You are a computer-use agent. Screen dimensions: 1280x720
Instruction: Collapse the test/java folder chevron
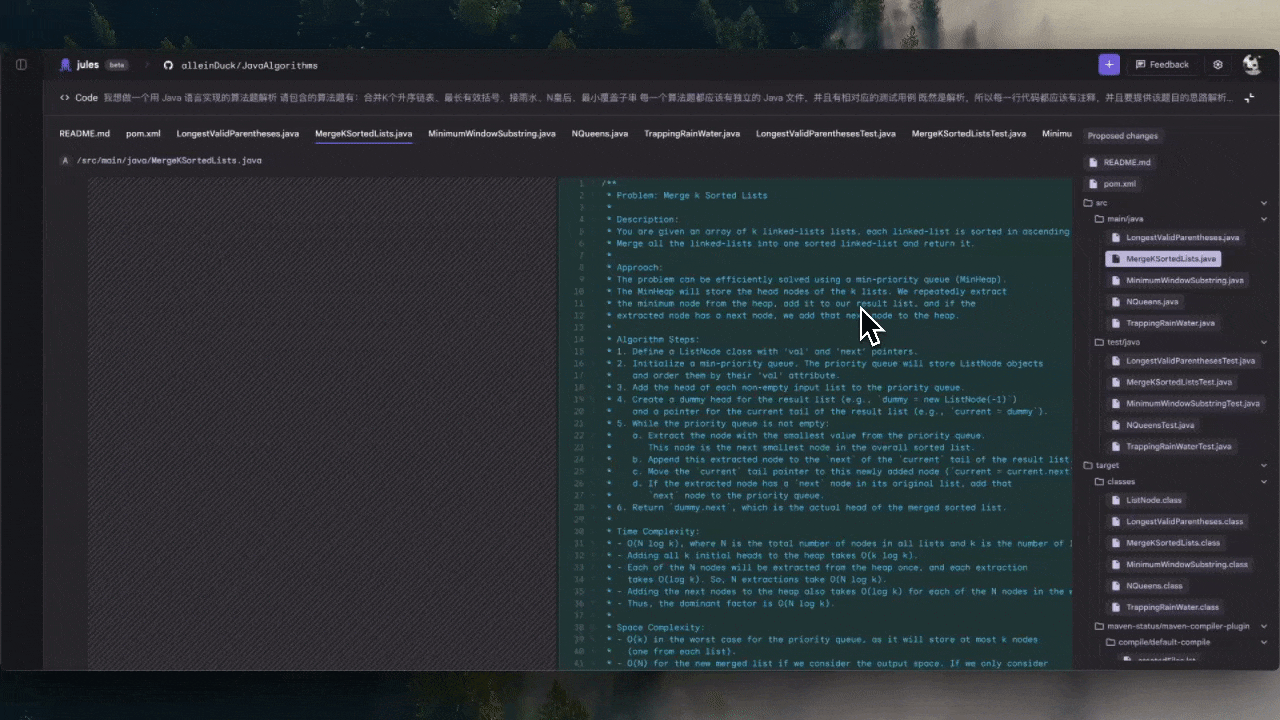[x=1264, y=342]
